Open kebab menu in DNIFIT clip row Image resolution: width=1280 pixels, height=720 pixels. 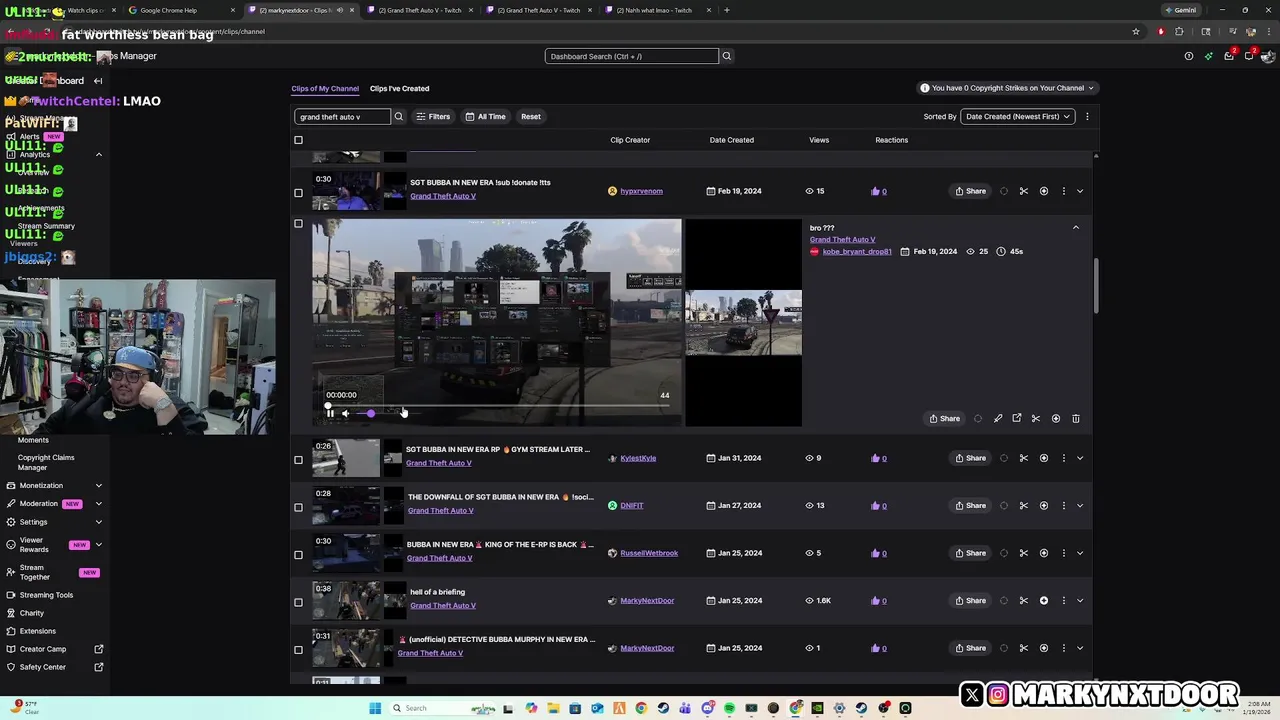[x=1064, y=506]
